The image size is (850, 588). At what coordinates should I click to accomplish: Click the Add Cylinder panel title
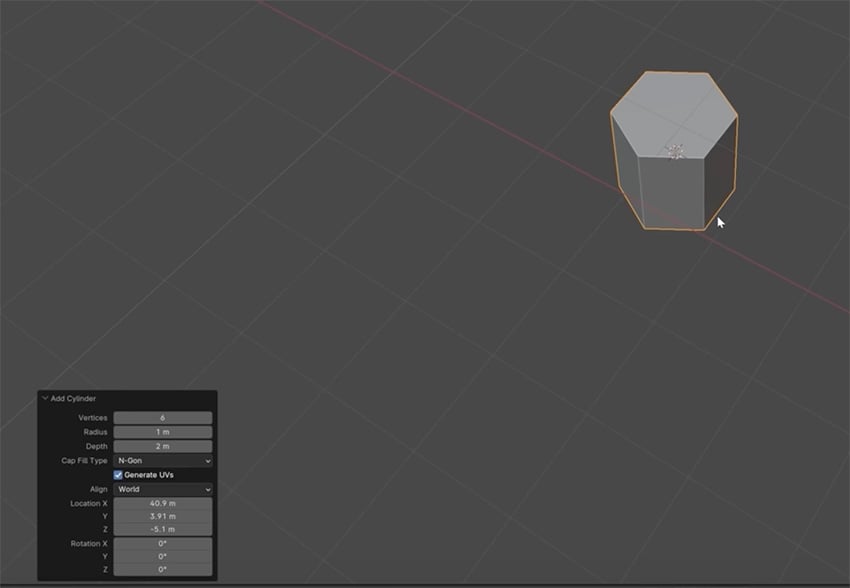(73, 398)
